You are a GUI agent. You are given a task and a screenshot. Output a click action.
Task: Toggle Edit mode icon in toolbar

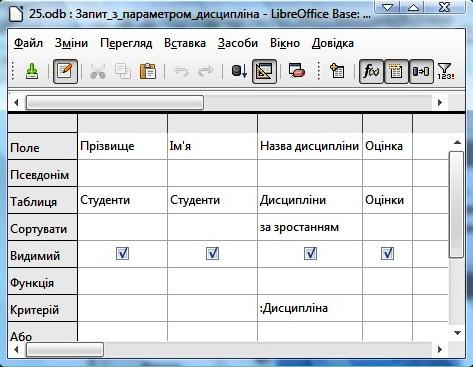(65, 71)
